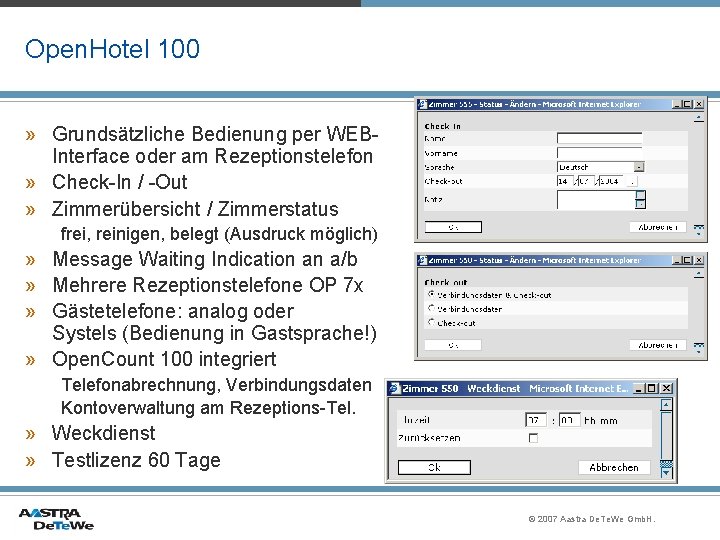Click the Internet Explorer icon in Check-out window title
This screenshot has width=720, height=540.
422,260
